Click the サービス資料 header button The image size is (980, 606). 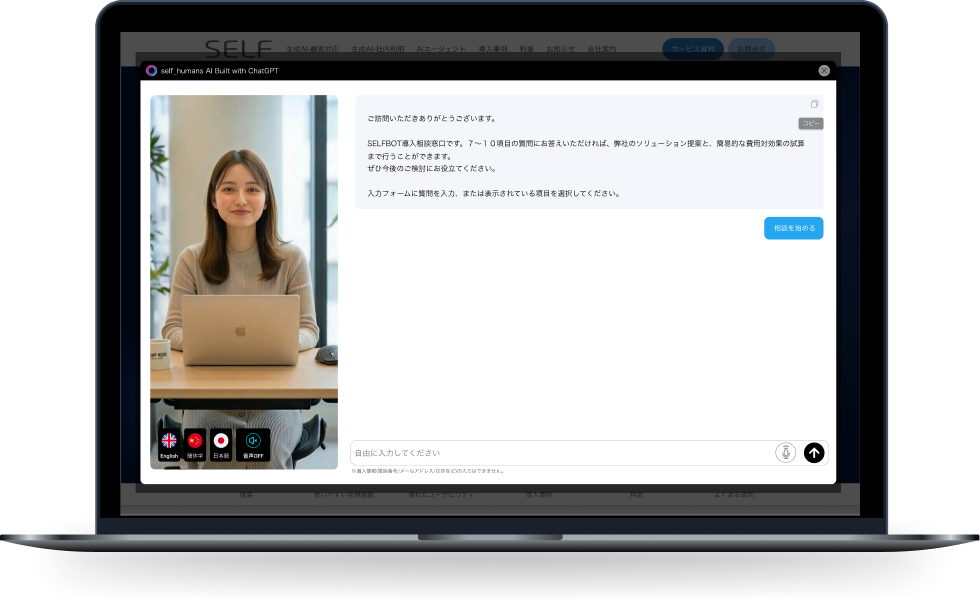pyautogui.click(x=692, y=49)
